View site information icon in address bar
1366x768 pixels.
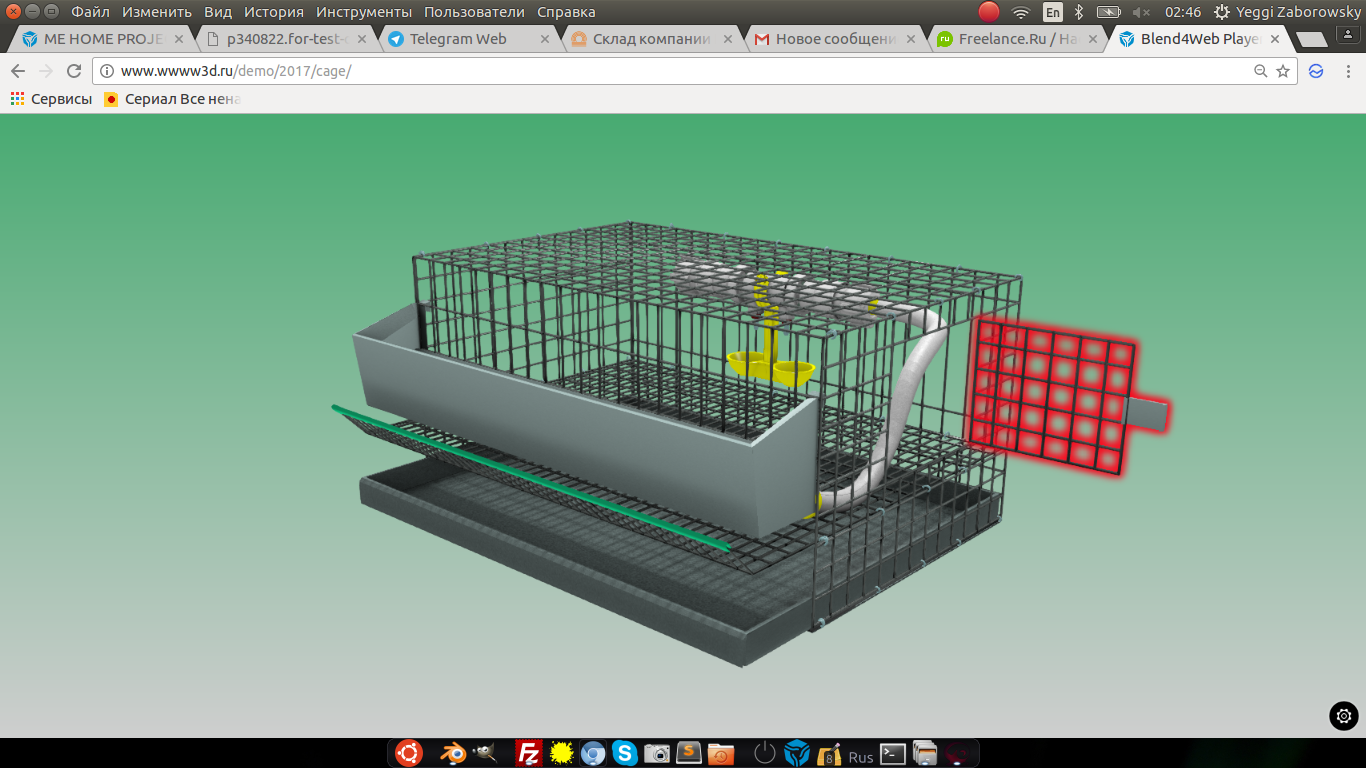[107, 71]
